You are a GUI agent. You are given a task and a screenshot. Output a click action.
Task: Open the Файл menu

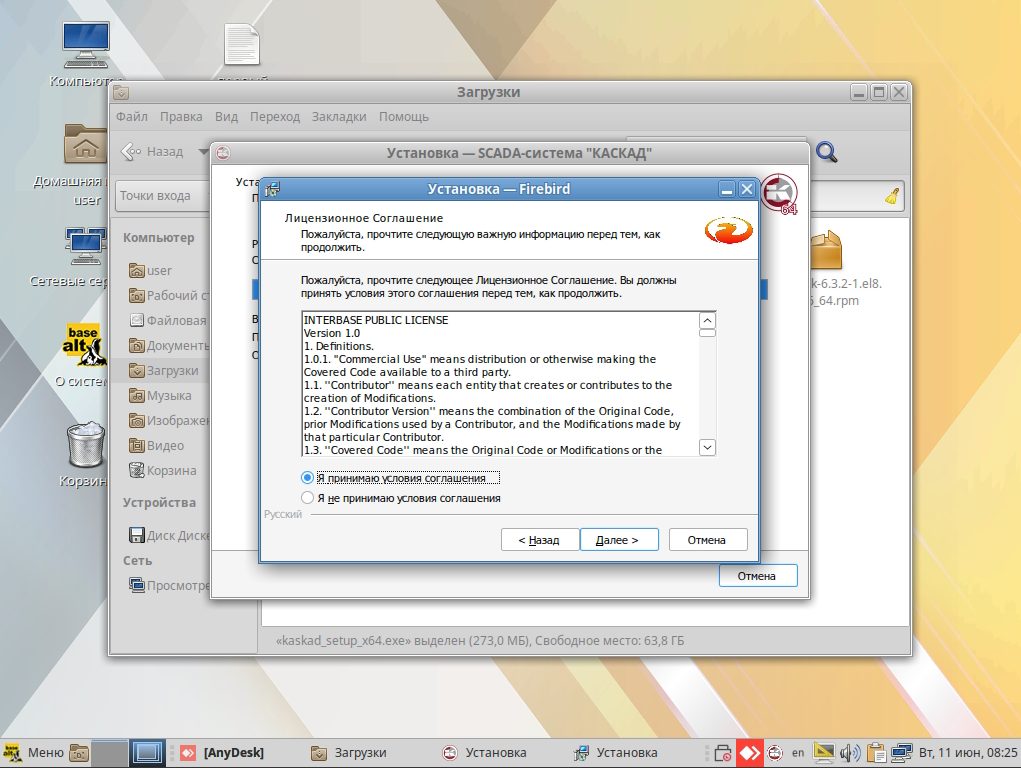pyautogui.click(x=132, y=117)
